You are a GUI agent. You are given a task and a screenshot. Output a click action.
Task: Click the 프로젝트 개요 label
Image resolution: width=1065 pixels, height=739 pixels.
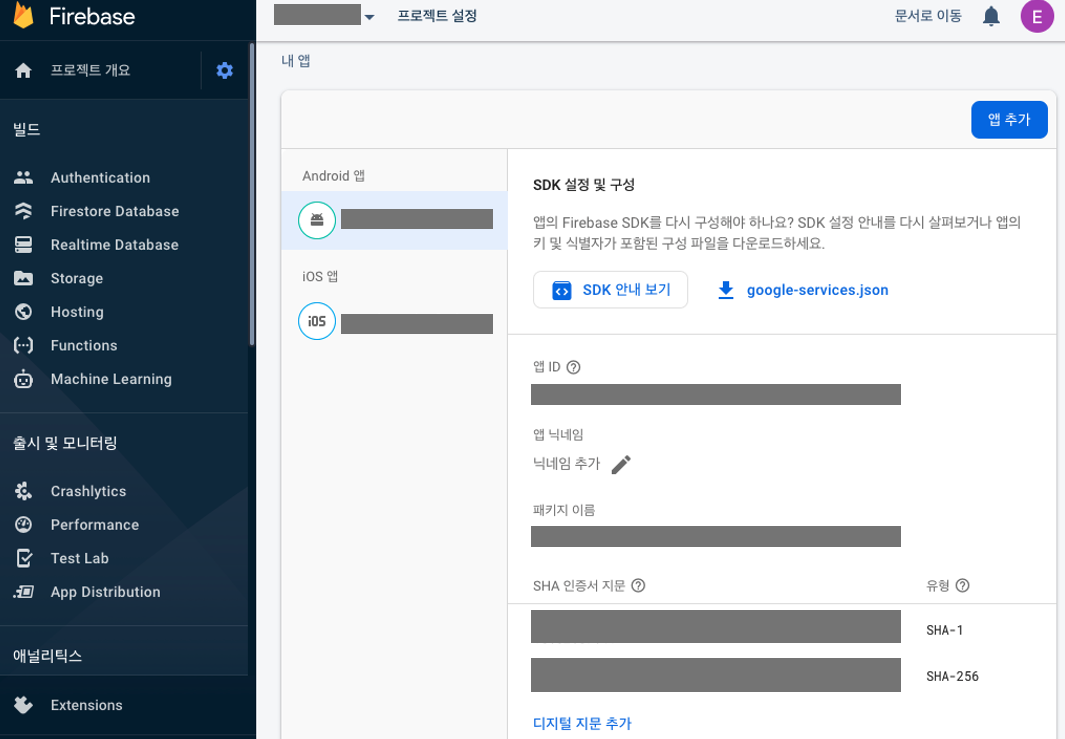(90, 70)
